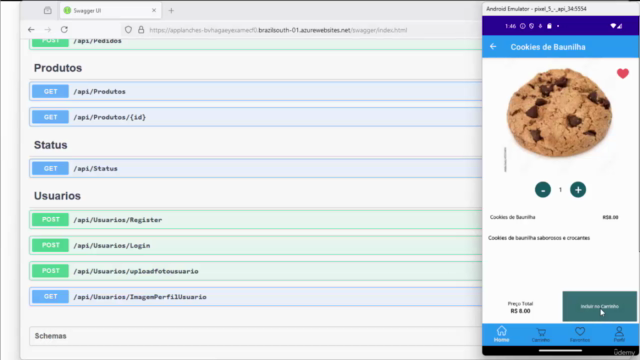Tap the Wi-Fi status icon in emulator
The height and width of the screenshot is (360, 640).
[x=613, y=26]
